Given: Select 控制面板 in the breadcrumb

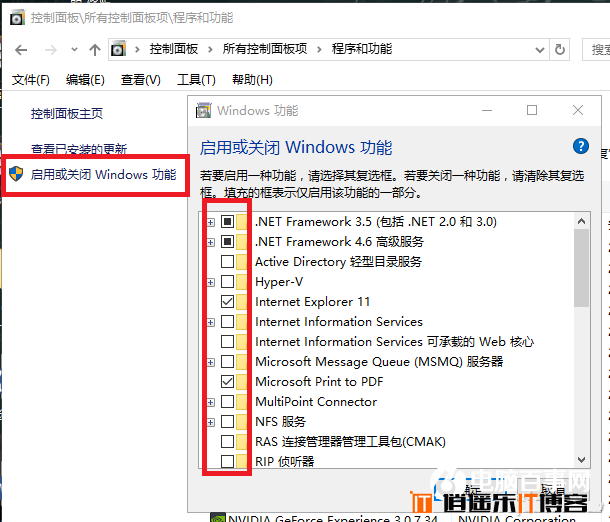Looking at the screenshot, I should click(x=174, y=49).
